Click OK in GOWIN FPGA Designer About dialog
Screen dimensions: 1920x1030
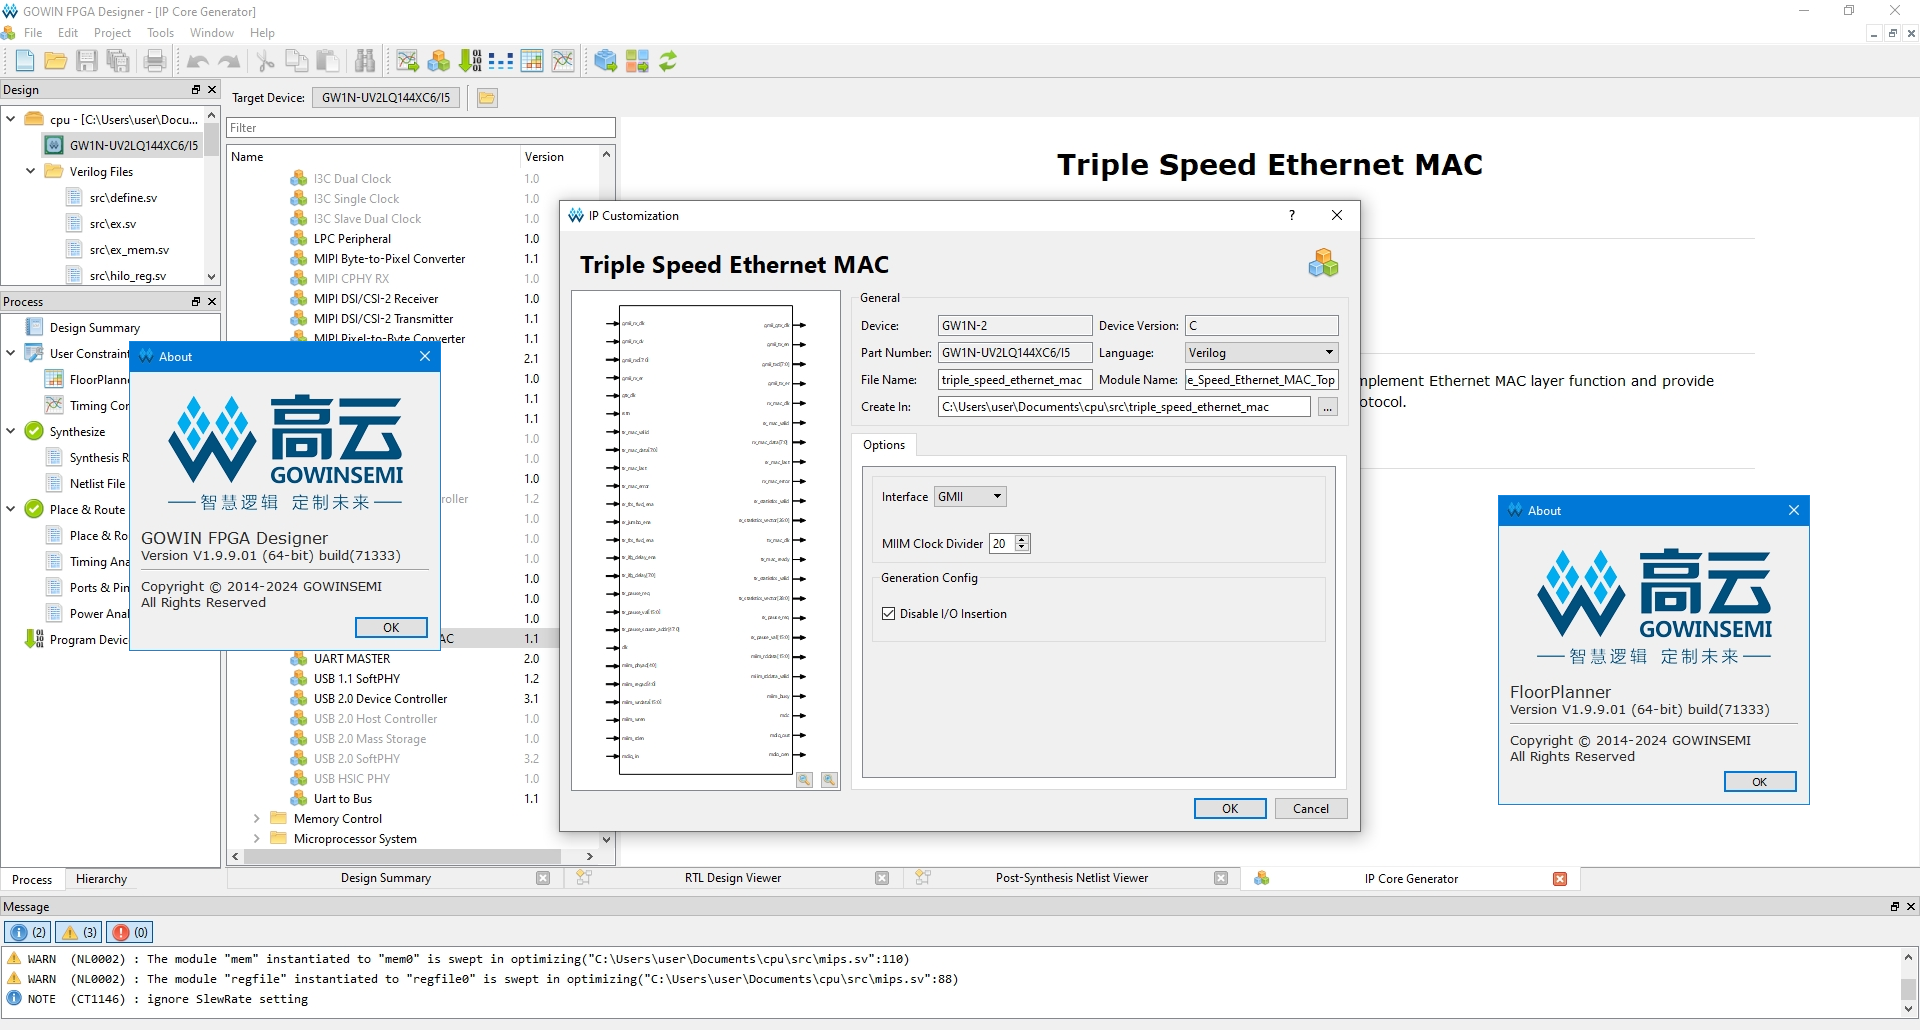(391, 628)
